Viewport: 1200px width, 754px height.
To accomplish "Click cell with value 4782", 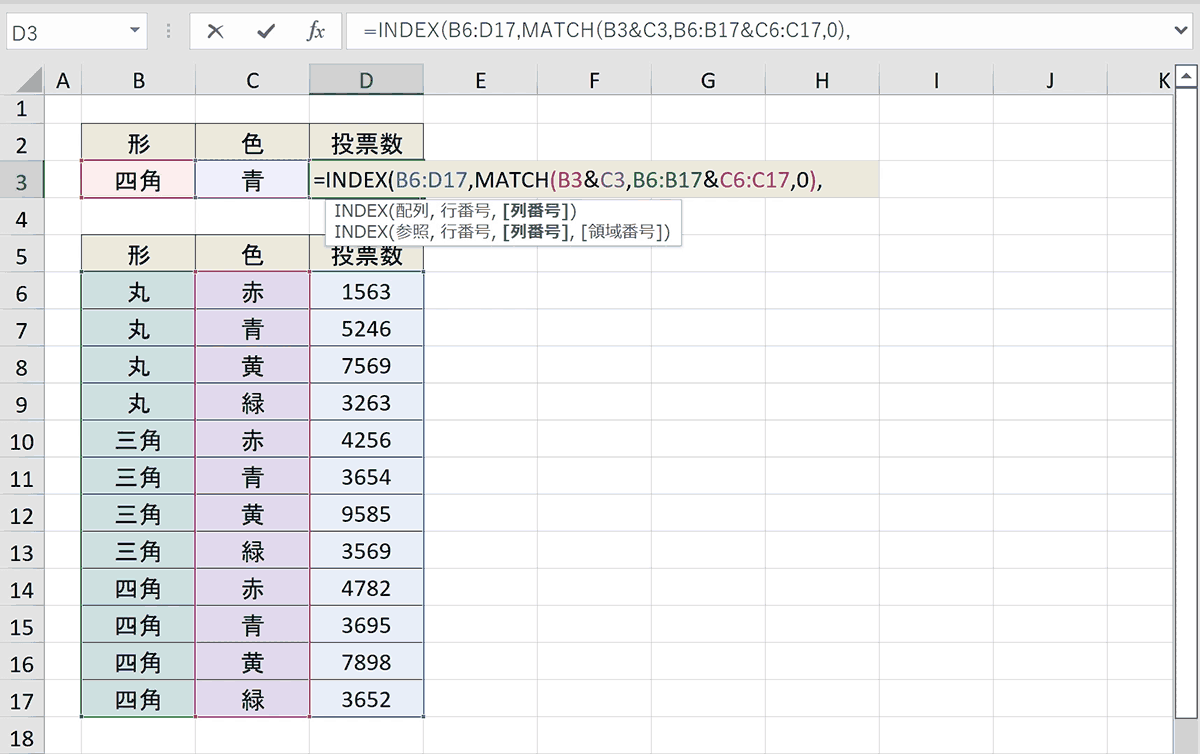I will point(366,588).
